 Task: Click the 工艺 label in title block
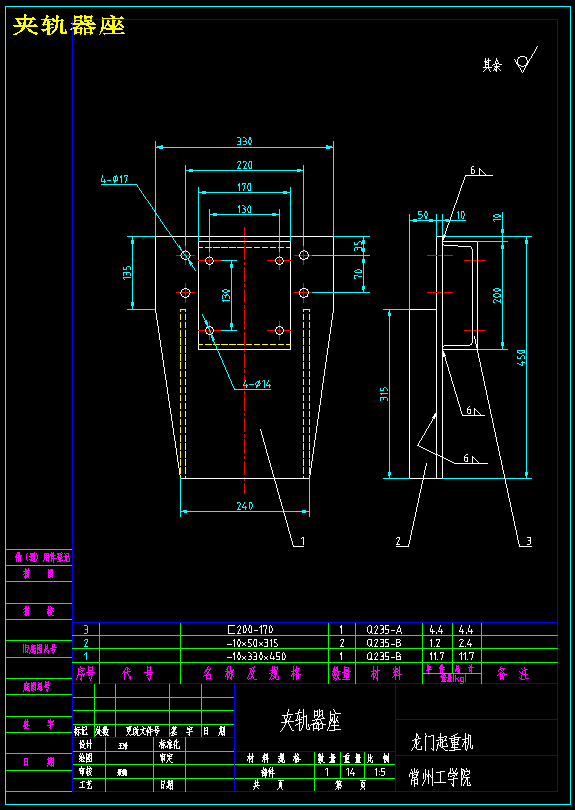pyautogui.click(x=86, y=785)
